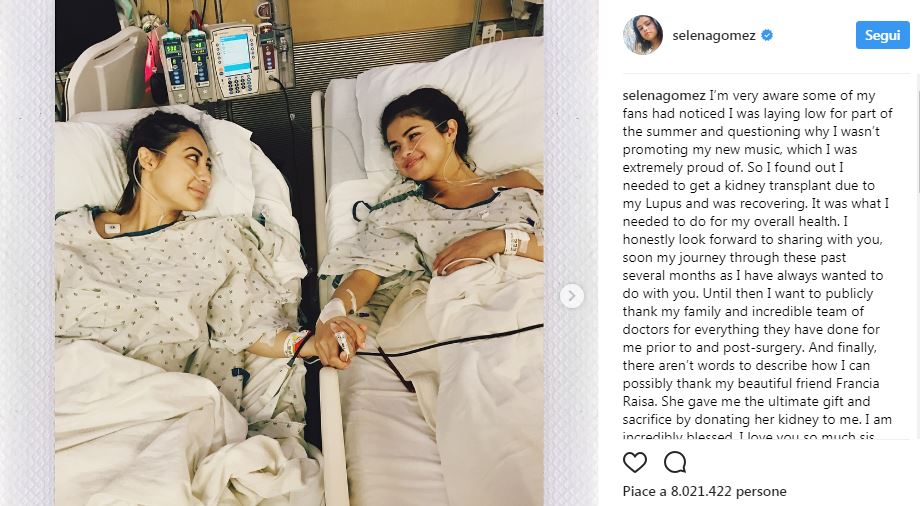Click the IV pump monitor screen in the photo
Image resolution: width=920 pixels, height=506 pixels.
click(x=236, y=53)
